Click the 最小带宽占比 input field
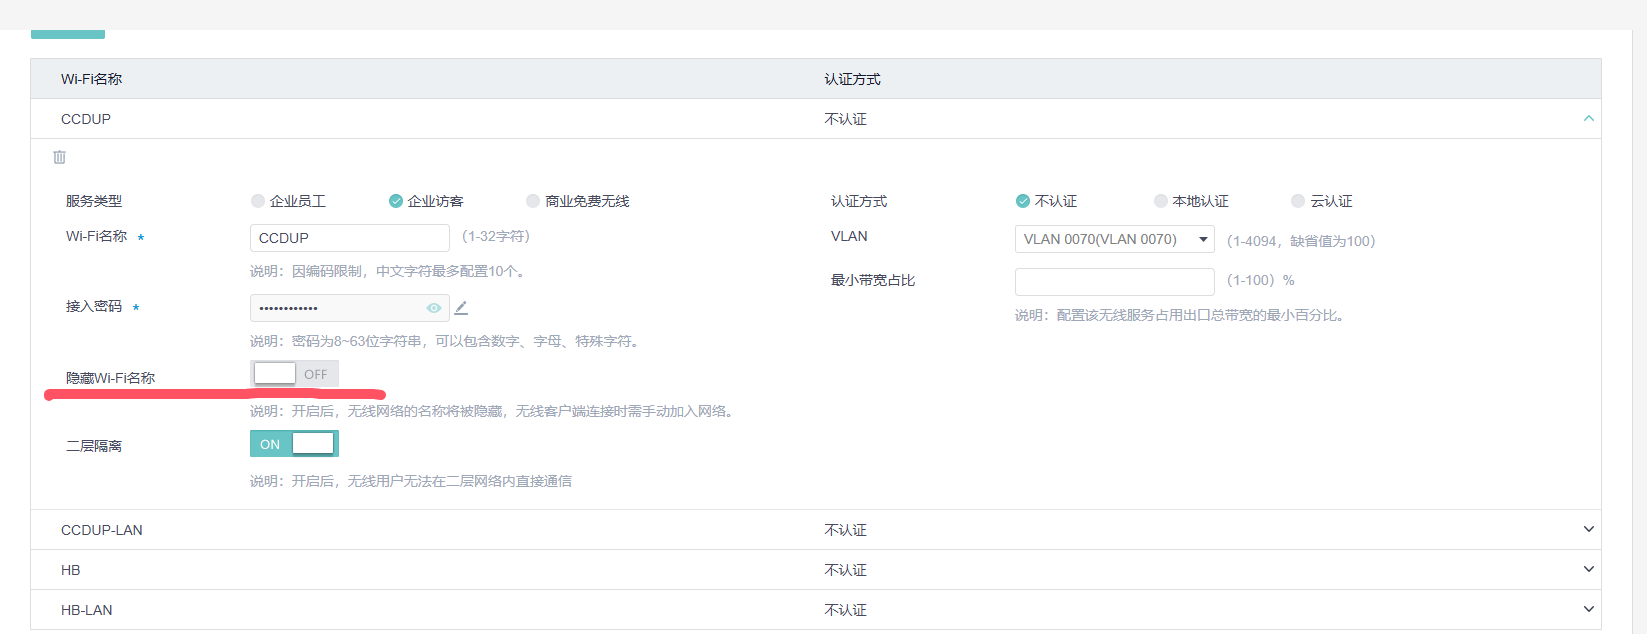The width and height of the screenshot is (1647, 634). 1115,281
